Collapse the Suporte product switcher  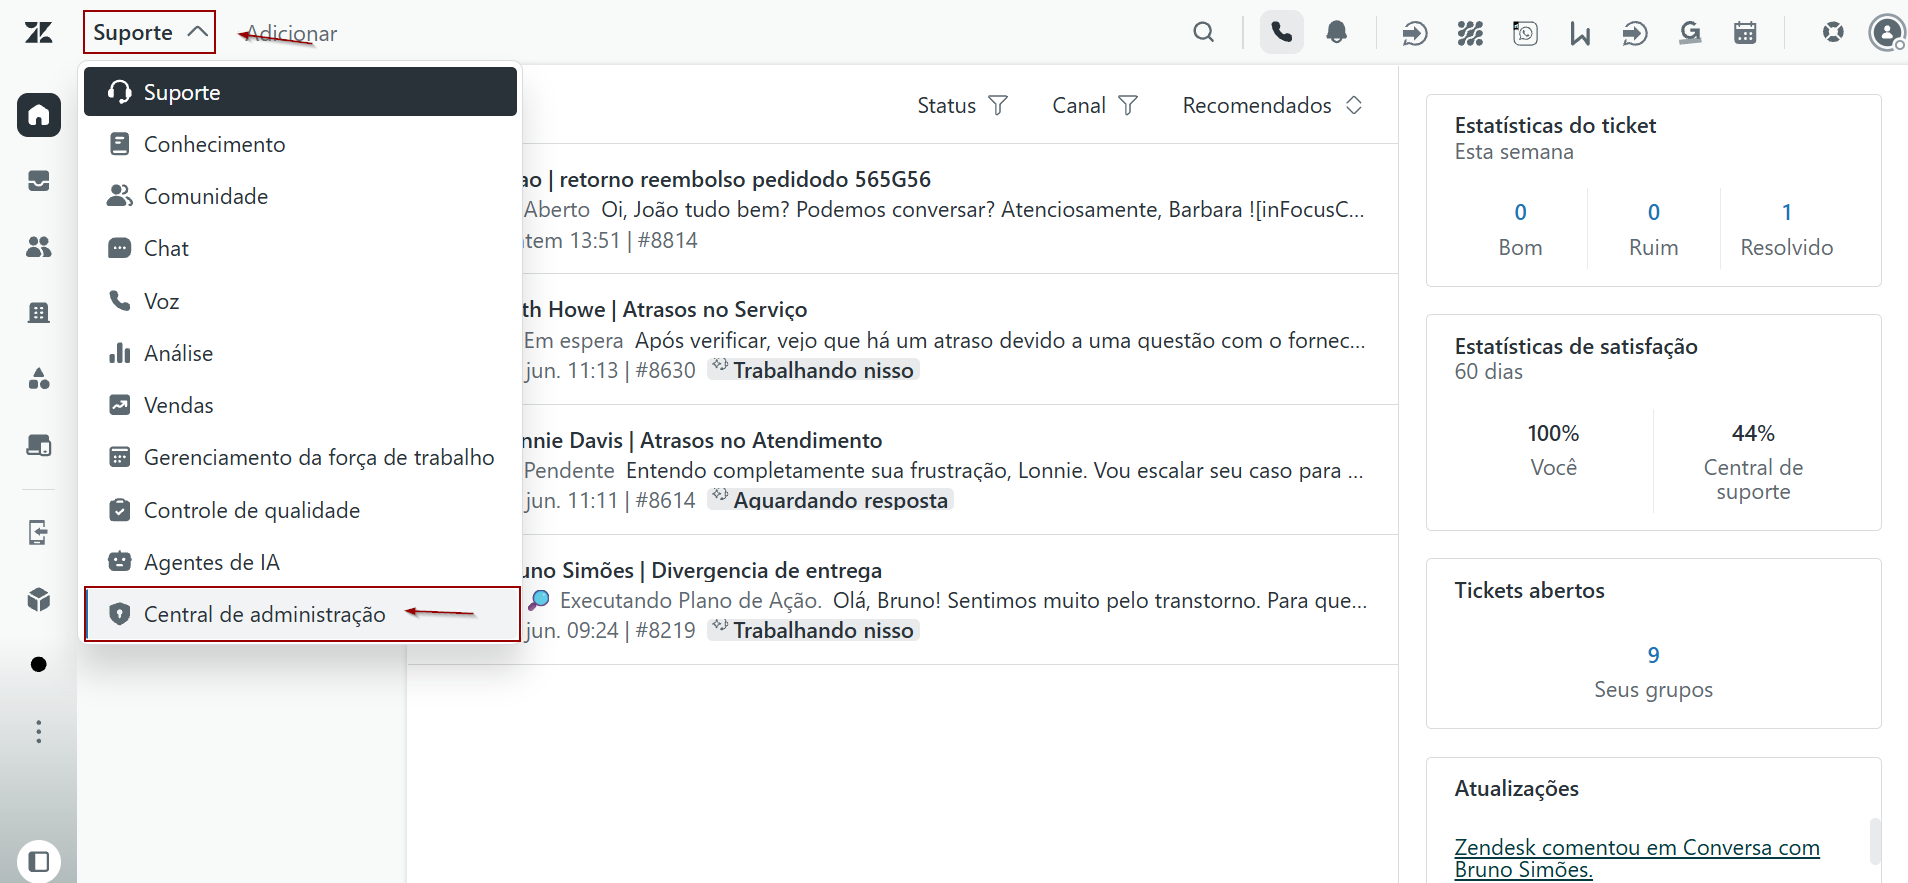pos(150,33)
